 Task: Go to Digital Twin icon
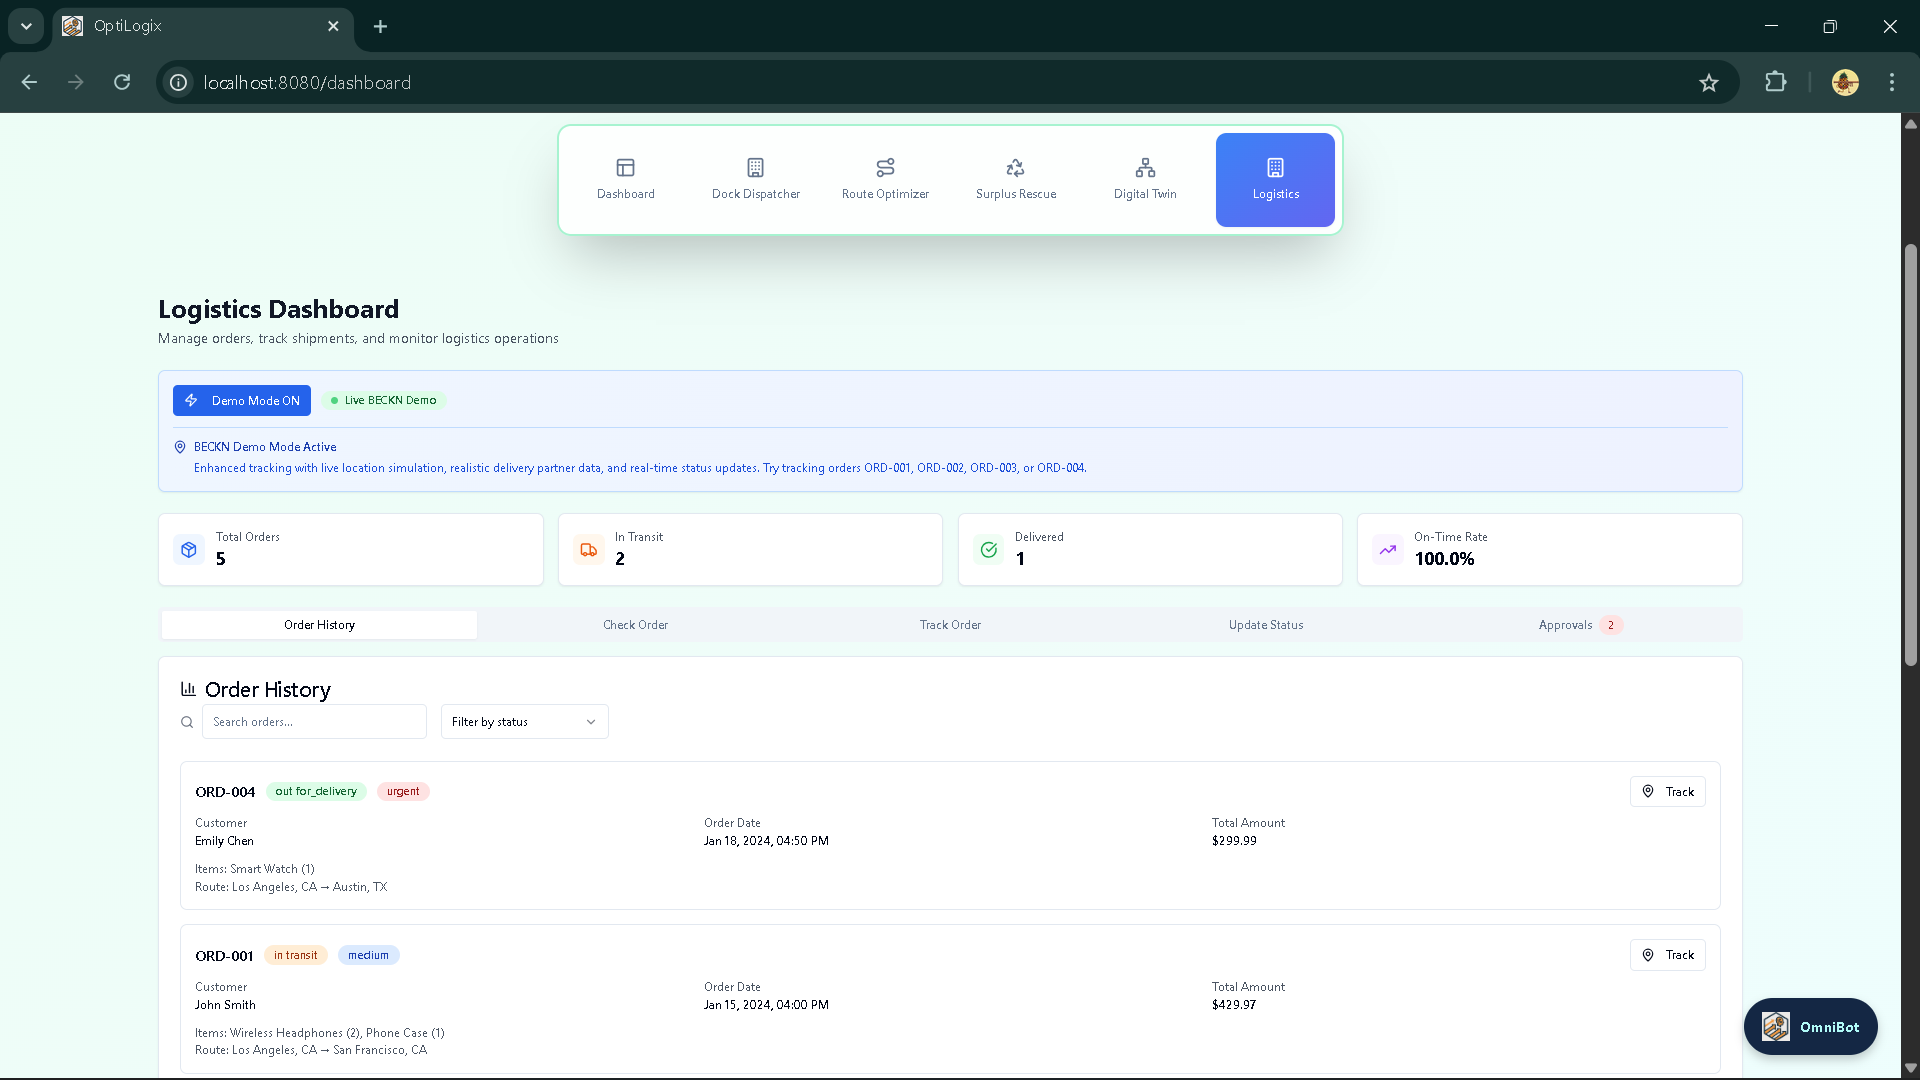(x=1145, y=167)
